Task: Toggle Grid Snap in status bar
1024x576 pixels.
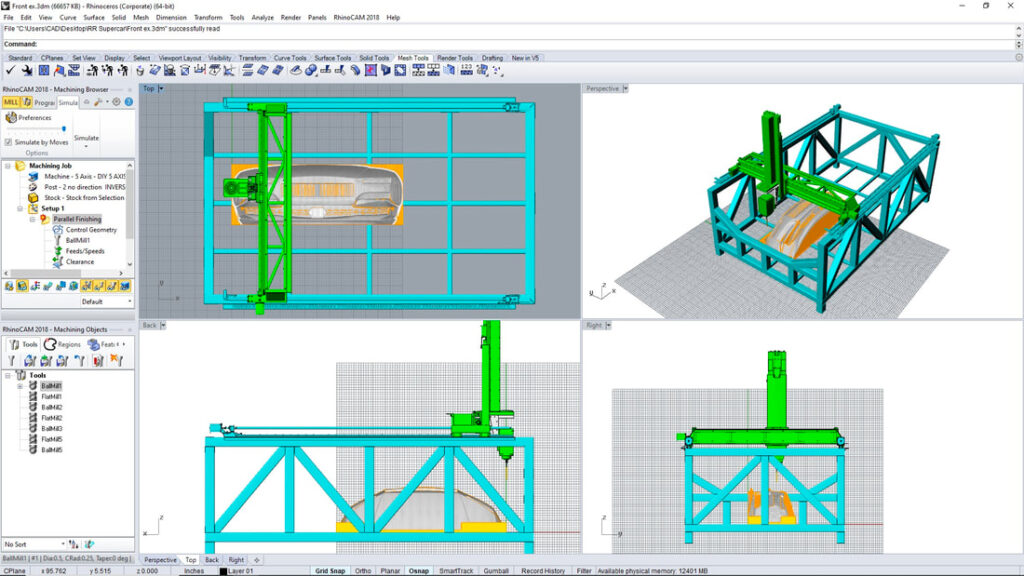Action: 330,571
